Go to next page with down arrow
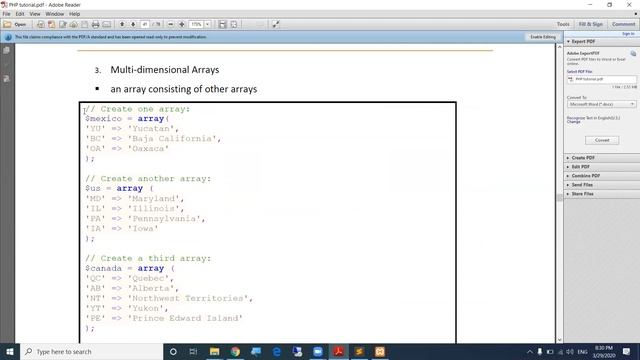This screenshot has width=640, height=360. click(x=133, y=24)
